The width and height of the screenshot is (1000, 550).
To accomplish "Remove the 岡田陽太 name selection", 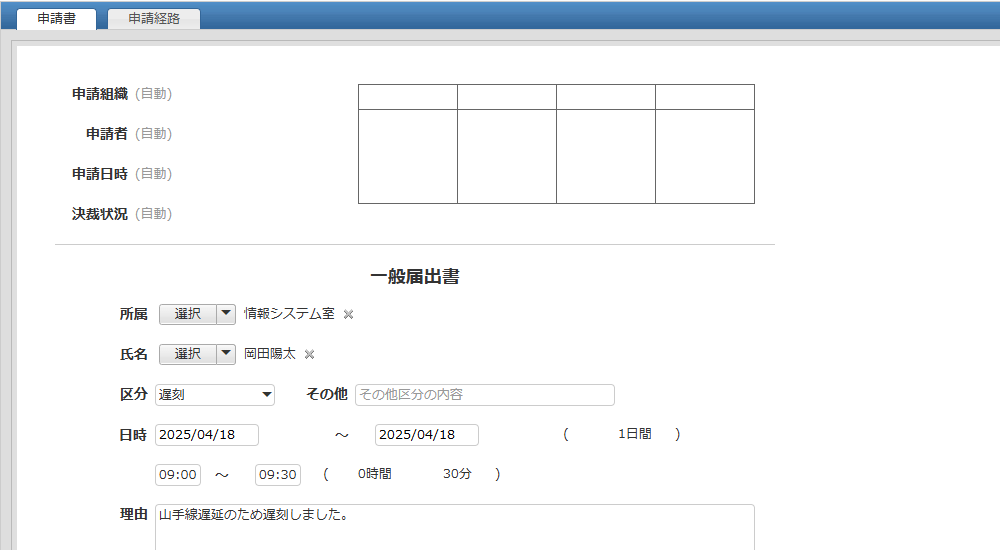I will point(310,354).
